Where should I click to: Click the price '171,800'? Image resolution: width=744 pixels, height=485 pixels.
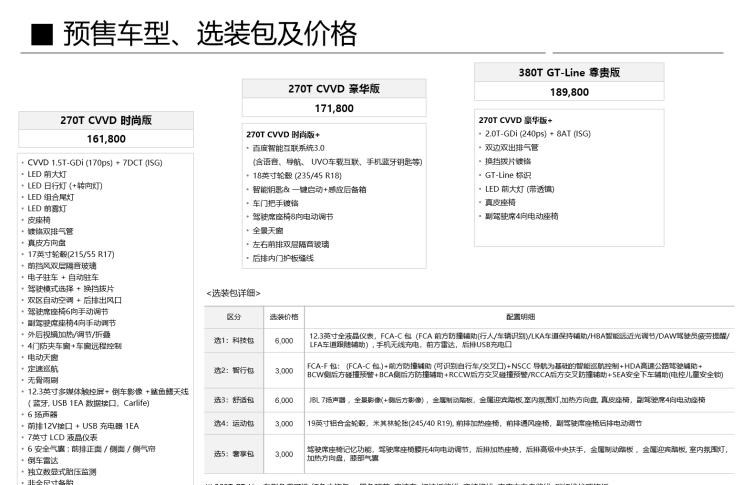tap(334, 108)
